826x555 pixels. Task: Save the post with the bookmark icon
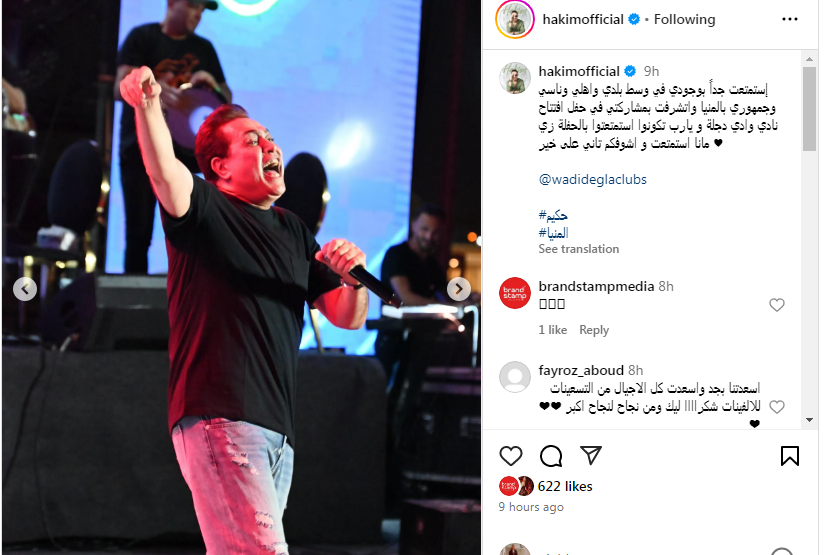pyautogui.click(x=790, y=456)
